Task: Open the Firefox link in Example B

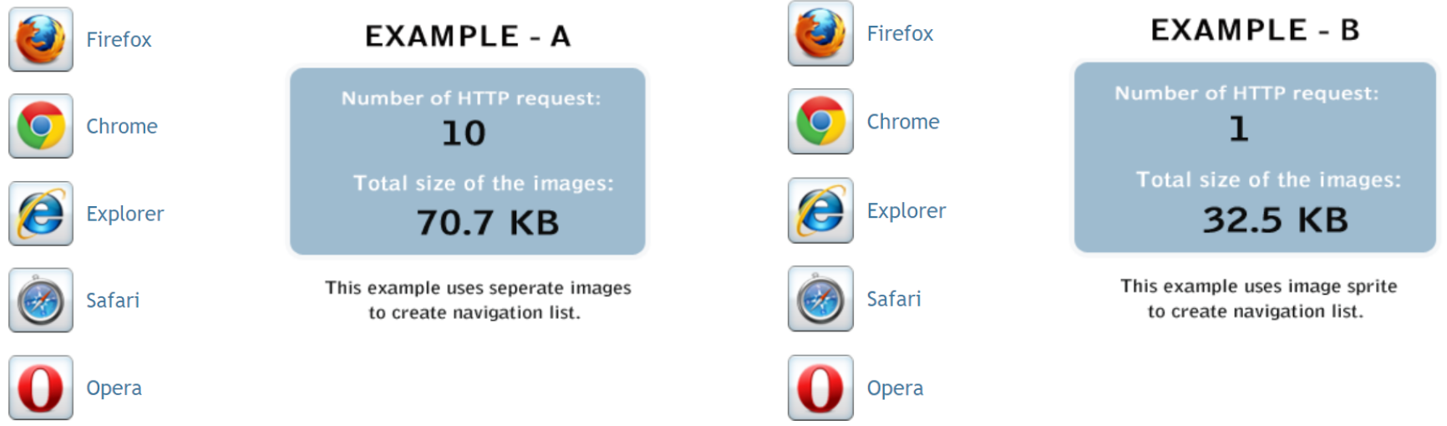Action: click(x=900, y=34)
